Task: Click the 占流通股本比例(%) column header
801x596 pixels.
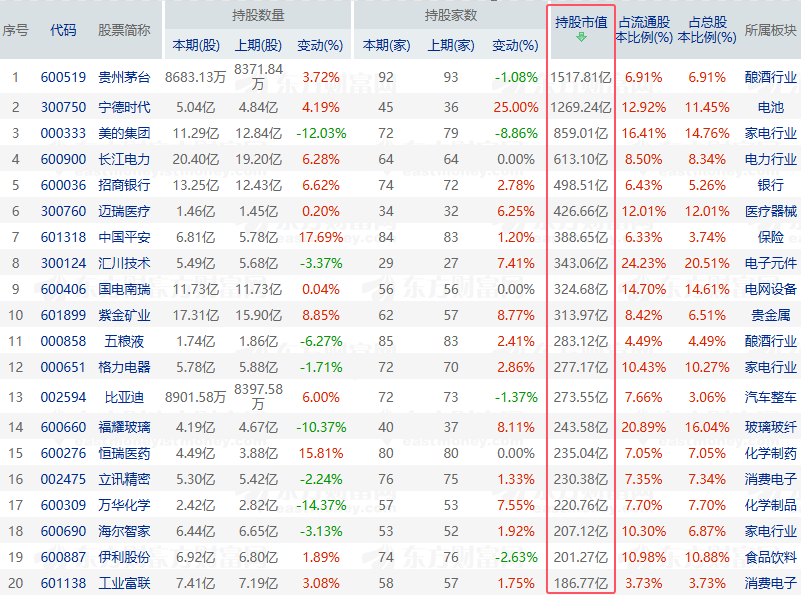Action: pos(644,30)
